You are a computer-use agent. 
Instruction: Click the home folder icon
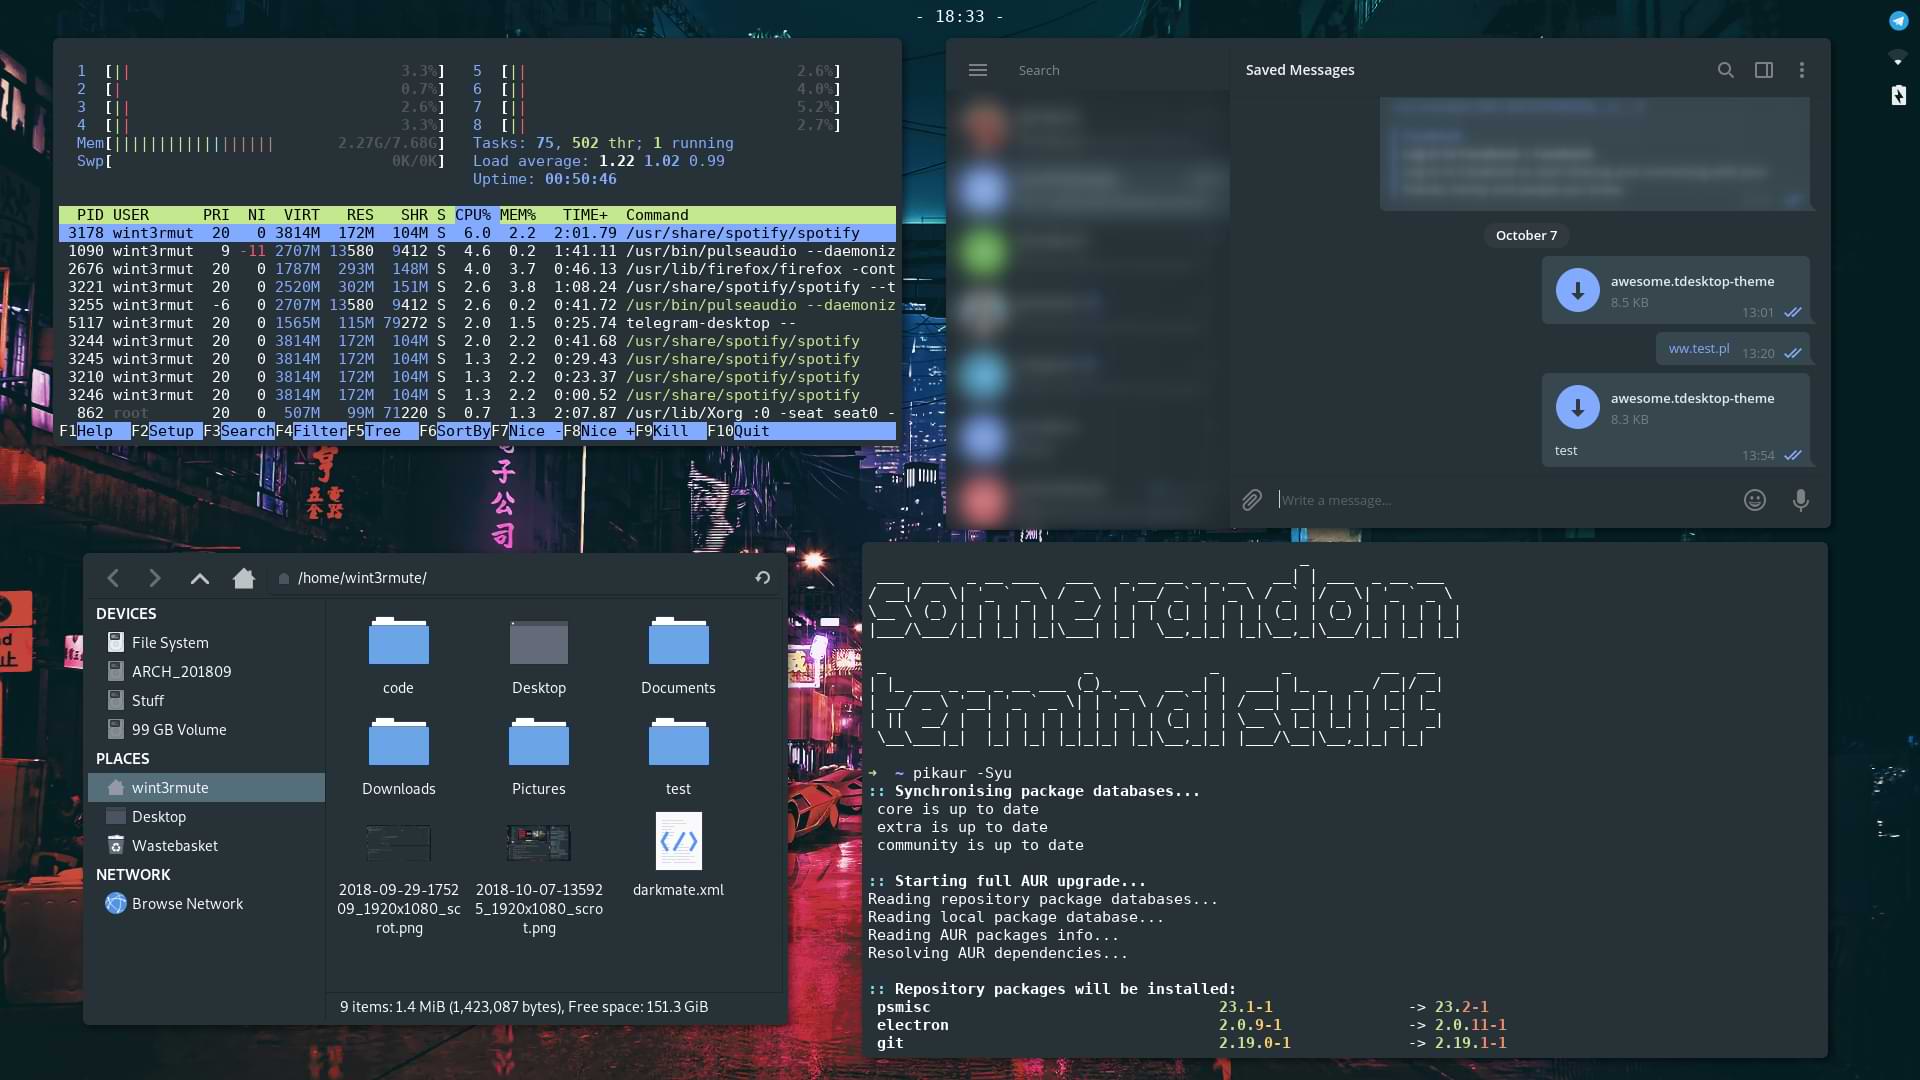tap(243, 578)
